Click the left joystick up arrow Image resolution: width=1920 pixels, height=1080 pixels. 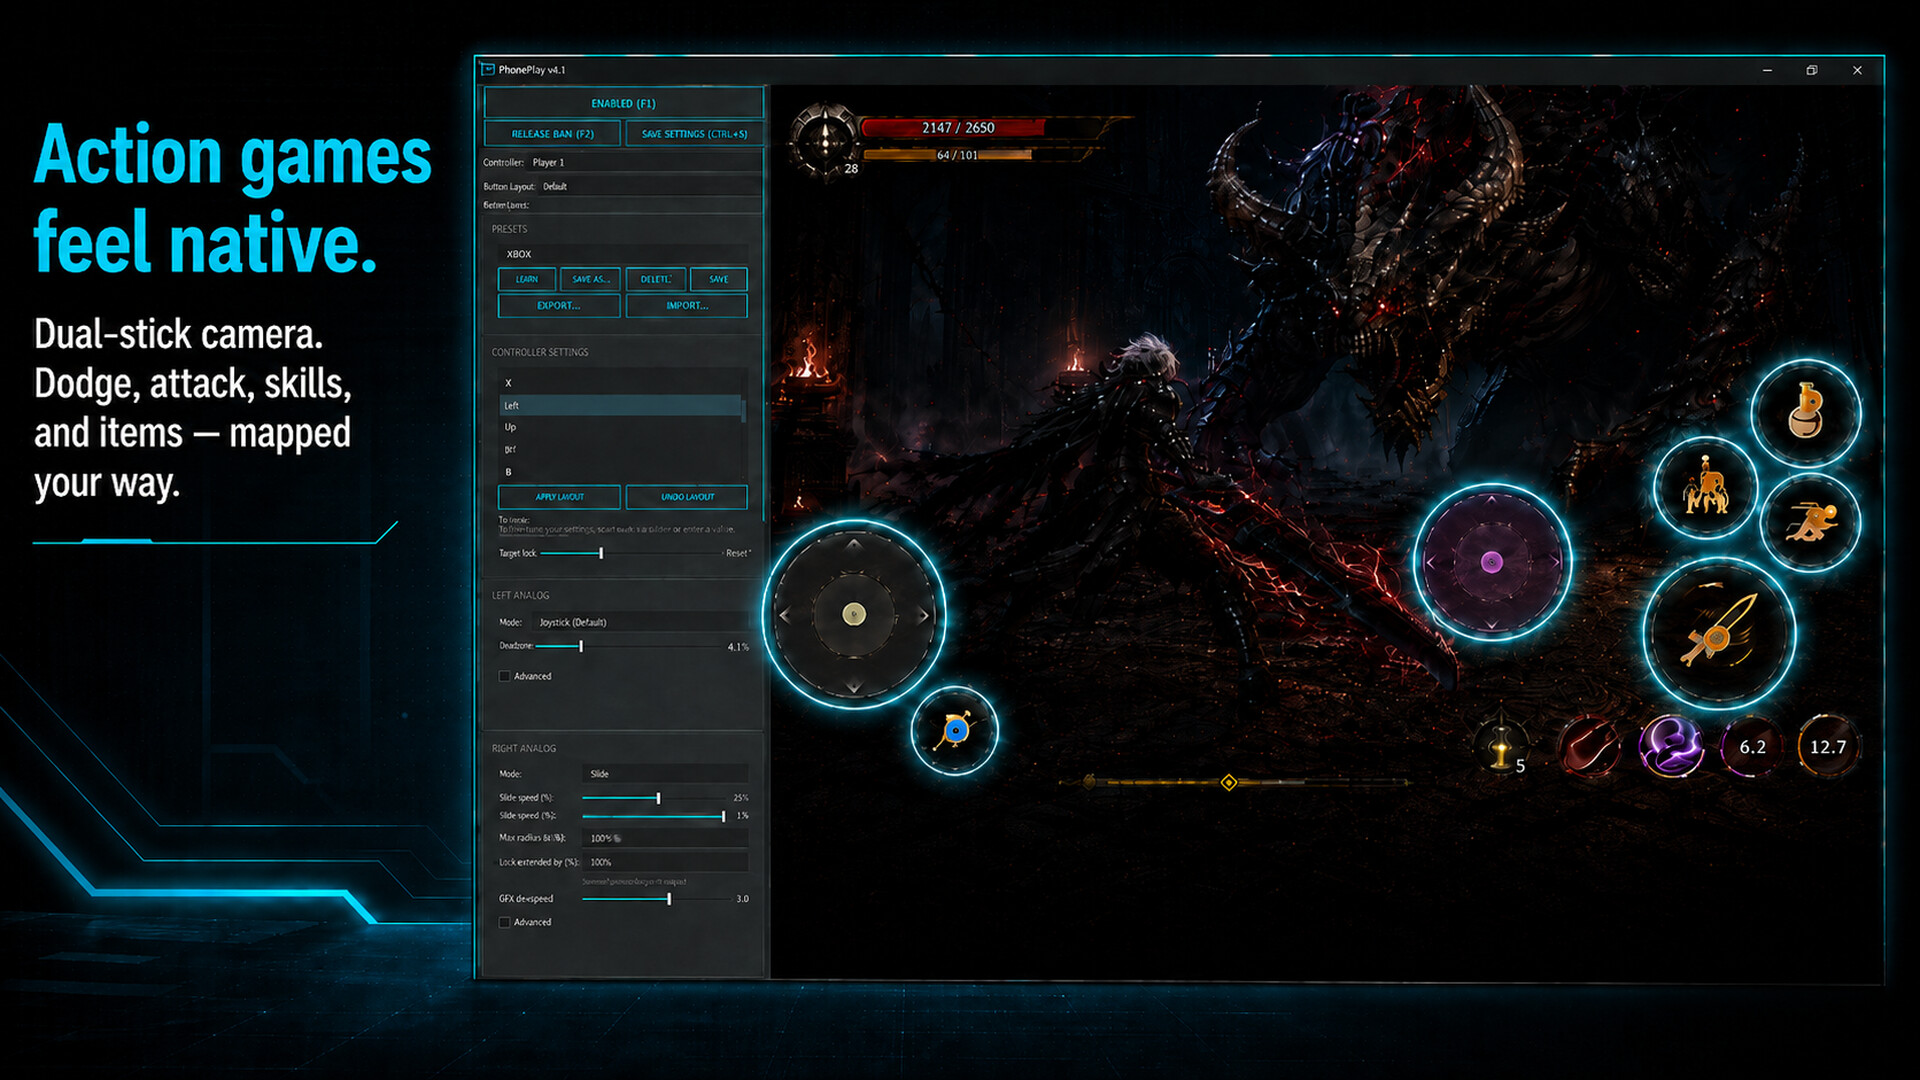coord(853,545)
